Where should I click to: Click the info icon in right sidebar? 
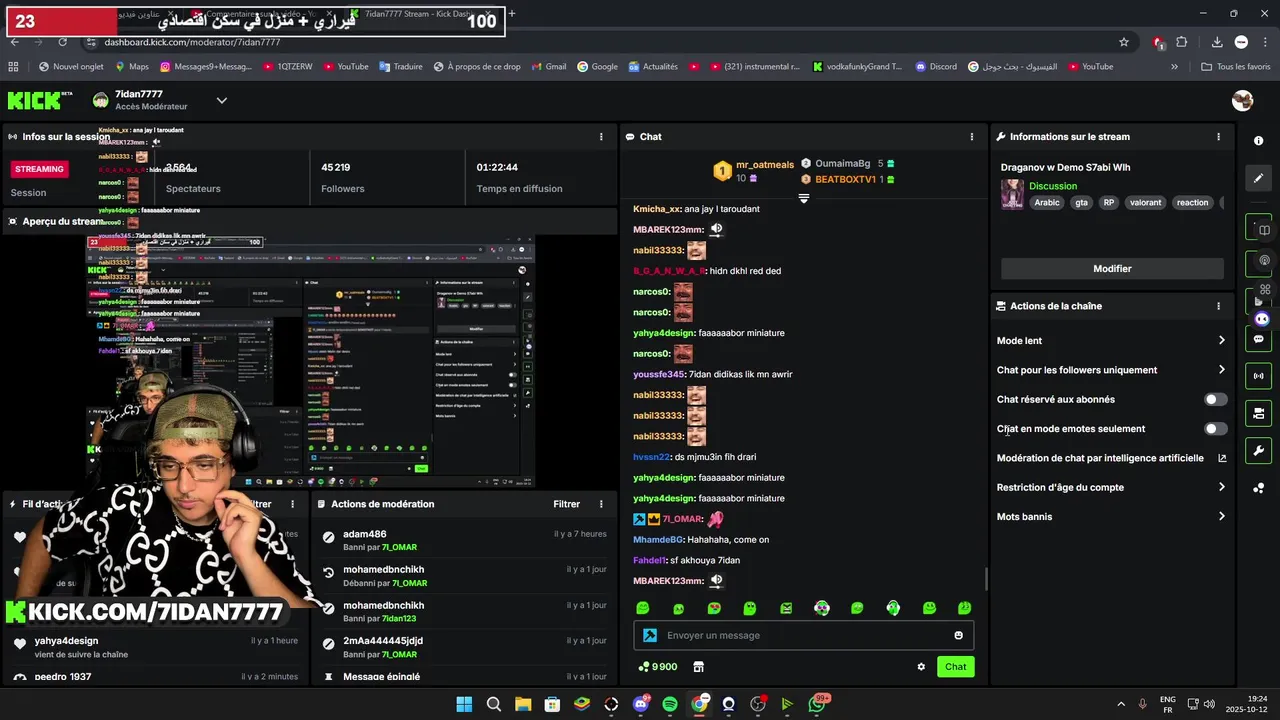coord(1259,141)
